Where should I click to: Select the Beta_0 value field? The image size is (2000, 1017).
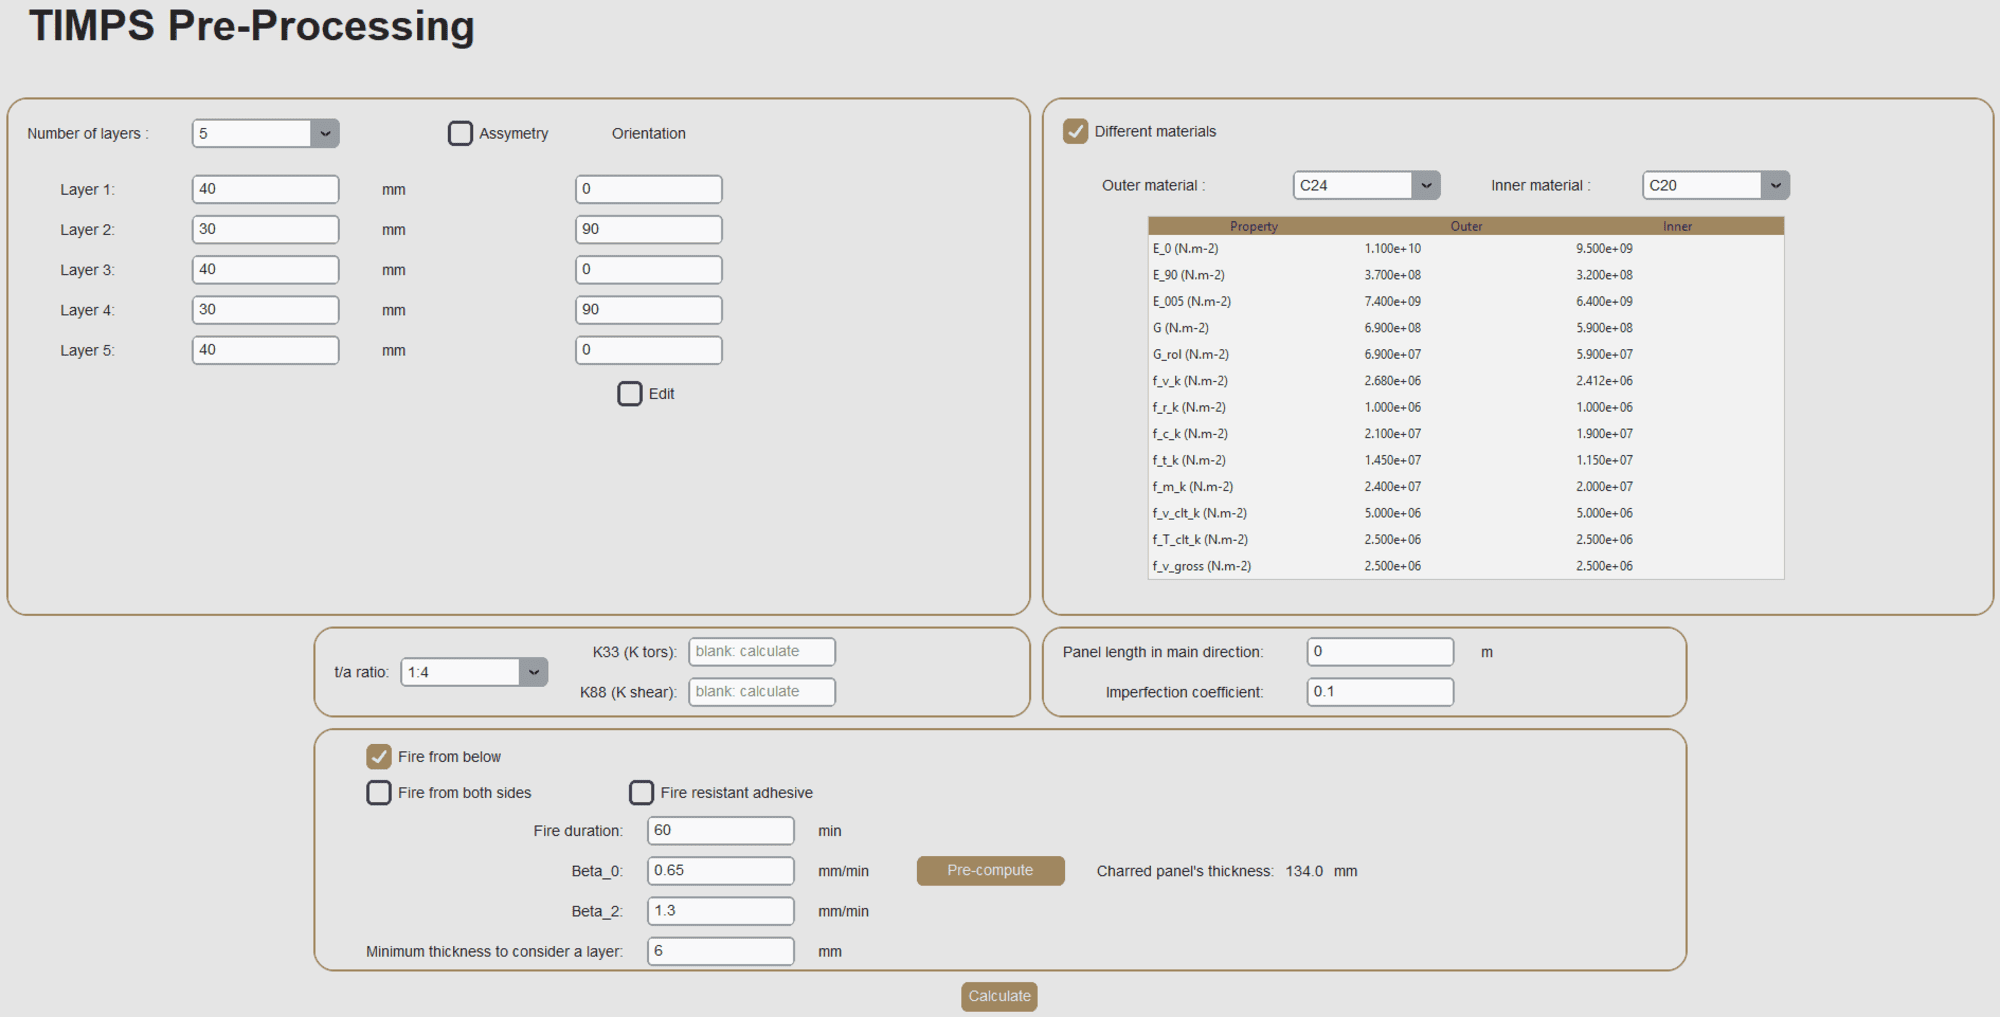coord(721,870)
